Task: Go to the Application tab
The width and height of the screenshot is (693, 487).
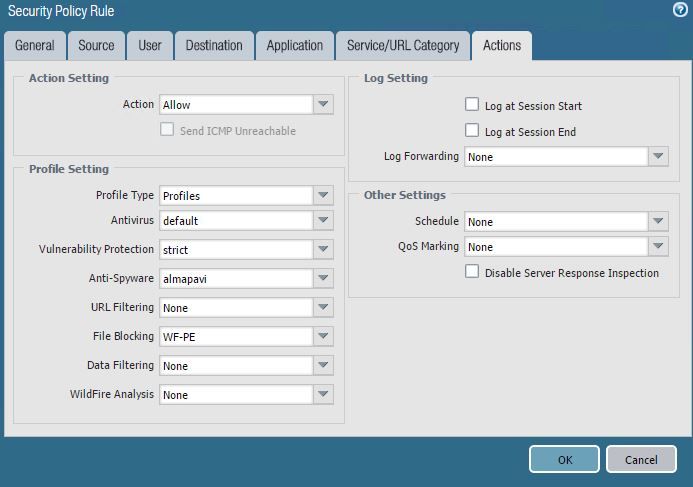Action: point(294,45)
